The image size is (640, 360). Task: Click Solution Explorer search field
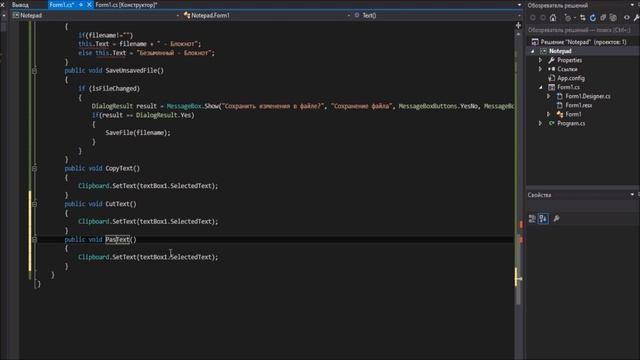coord(583,30)
